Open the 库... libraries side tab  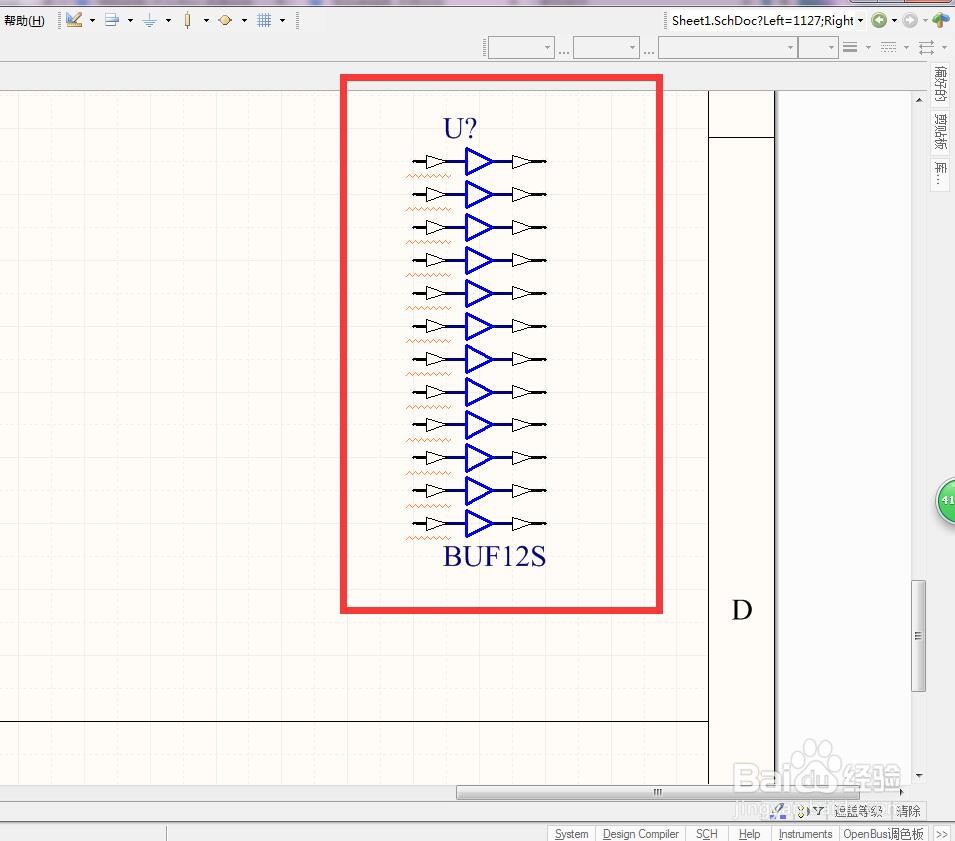click(x=941, y=174)
